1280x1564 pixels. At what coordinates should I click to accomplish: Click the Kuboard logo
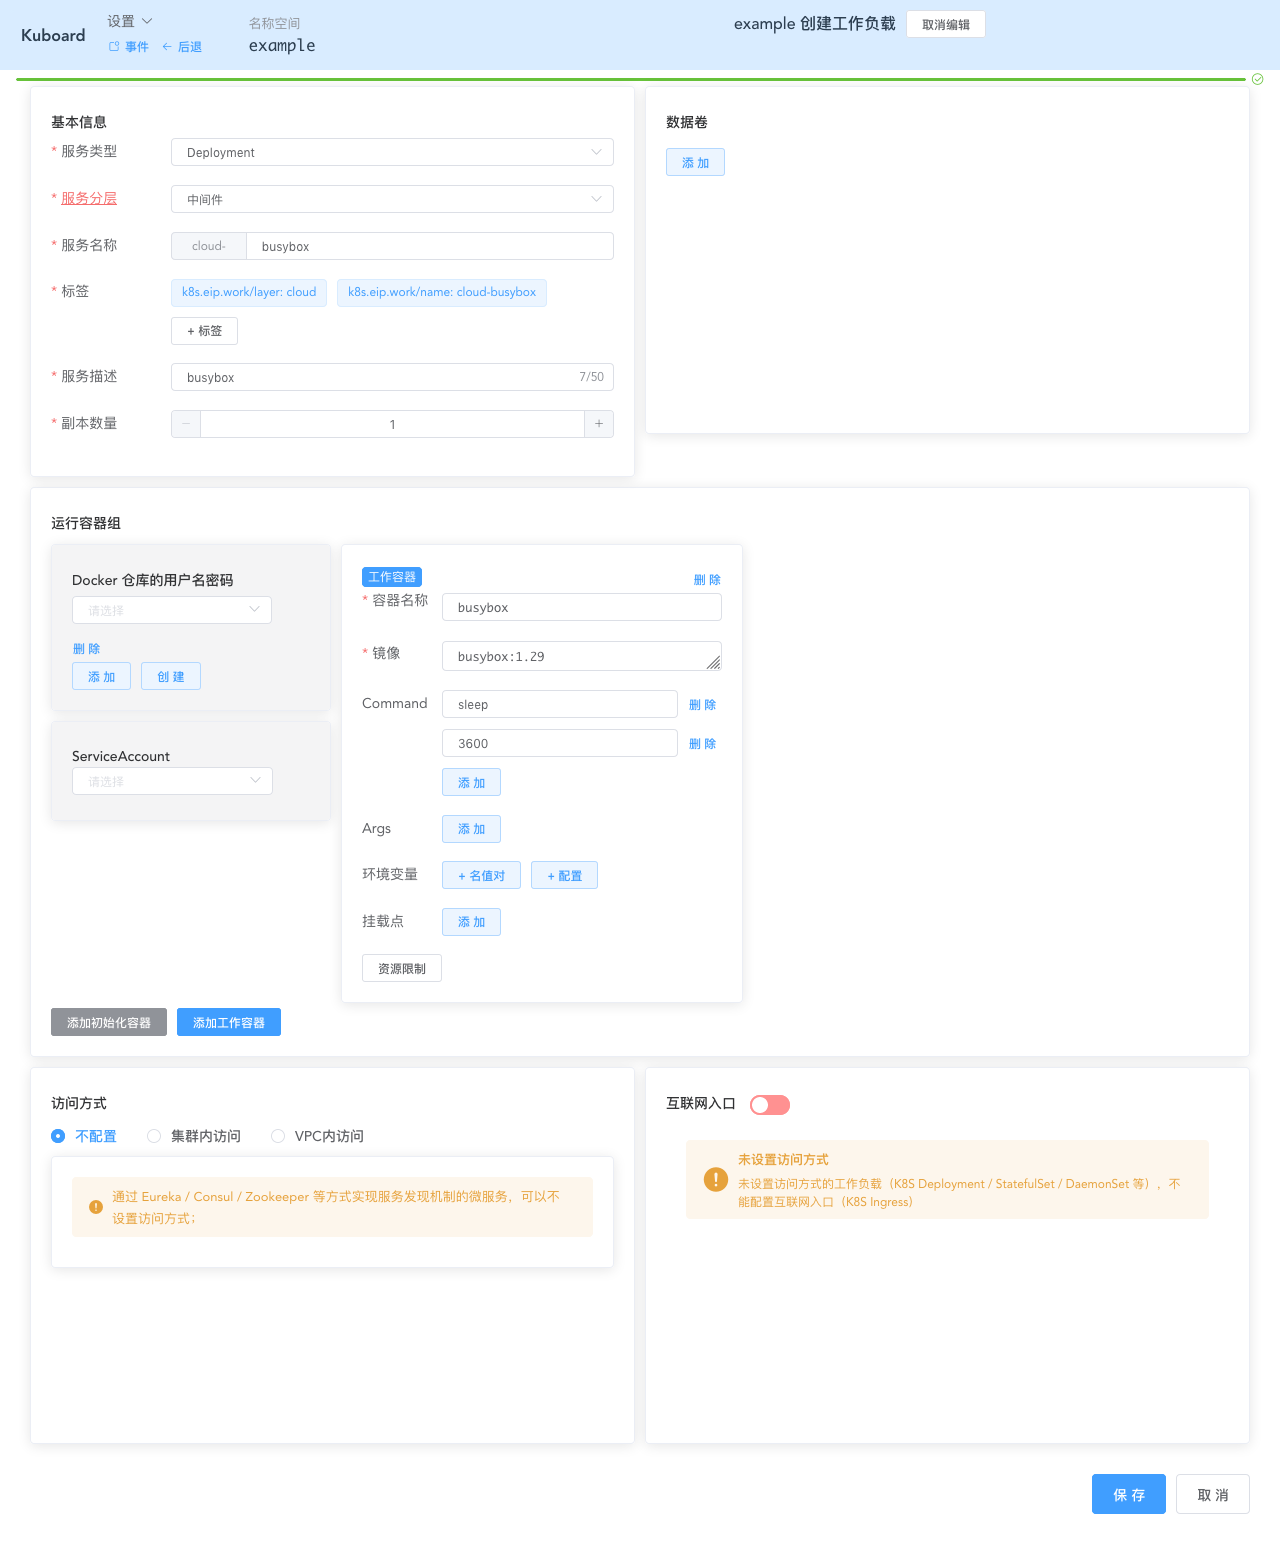[52, 35]
